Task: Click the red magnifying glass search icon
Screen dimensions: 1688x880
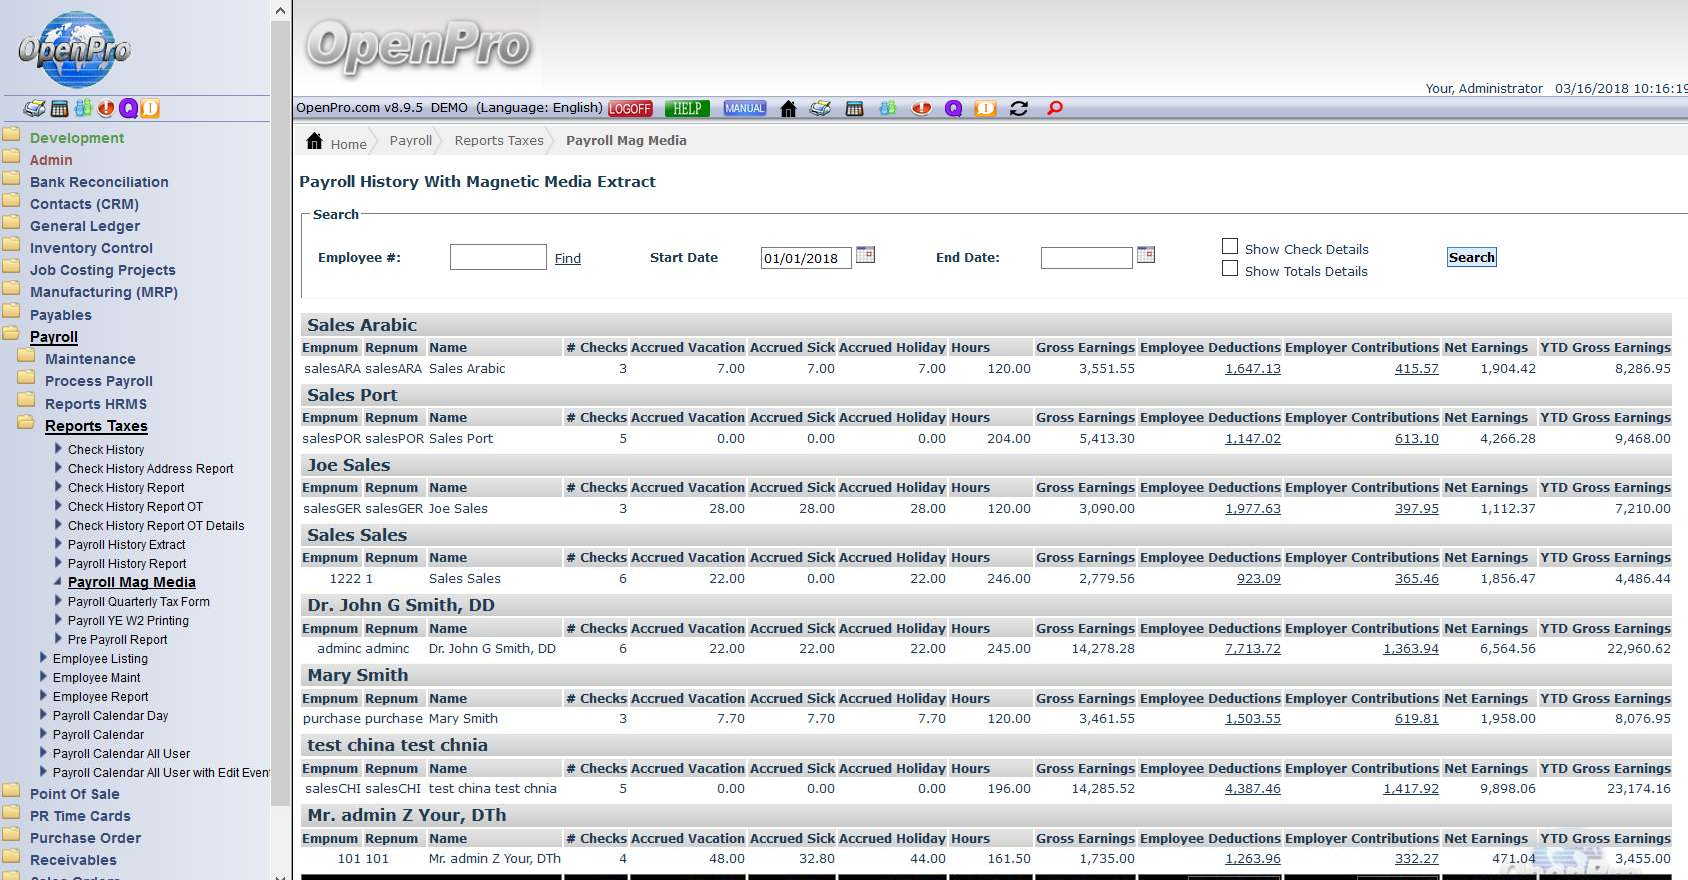Action: click(1054, 108)
